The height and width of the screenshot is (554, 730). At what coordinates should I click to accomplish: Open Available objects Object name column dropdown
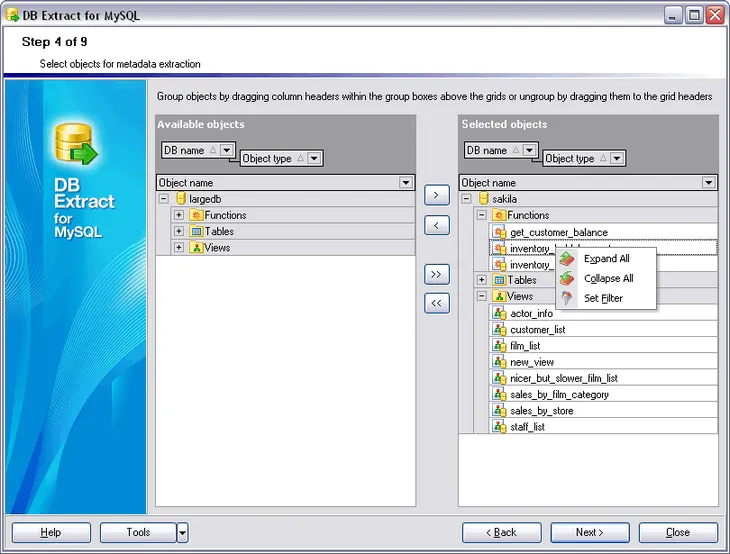tap(406, 182)
